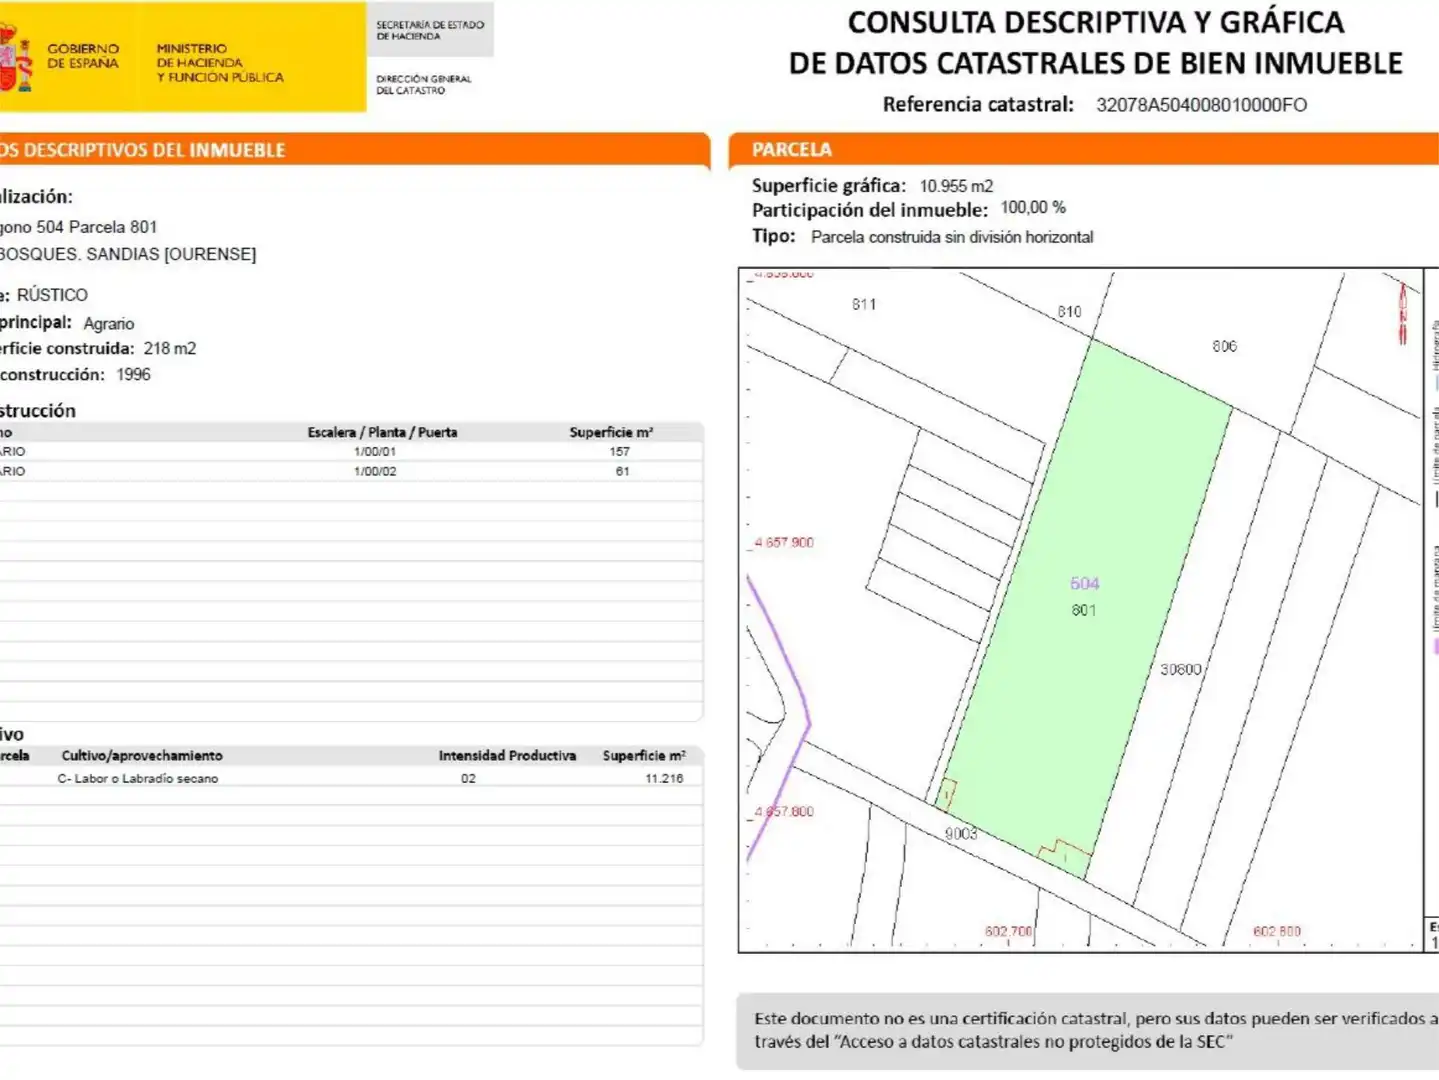Click the orange 'PARCELA' section header
Image resolution: width=1439 pixels, height=1080 pixels.
click(x=1084, y=150)
